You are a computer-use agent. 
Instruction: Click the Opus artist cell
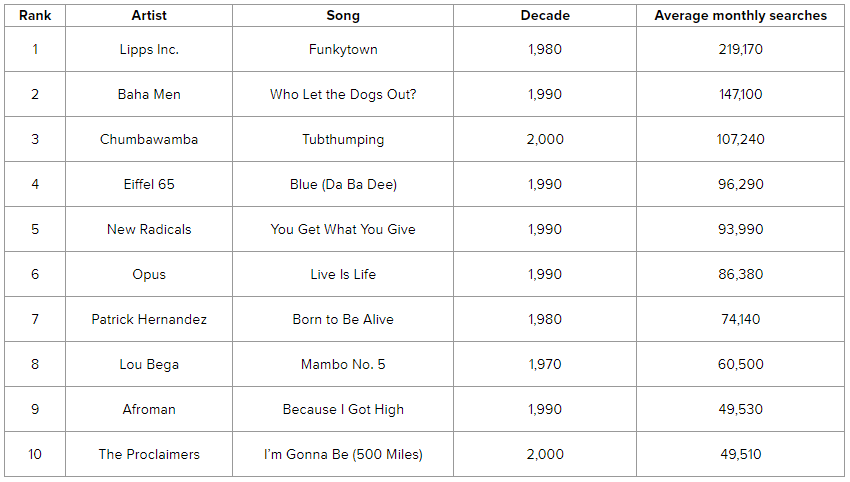149,274
